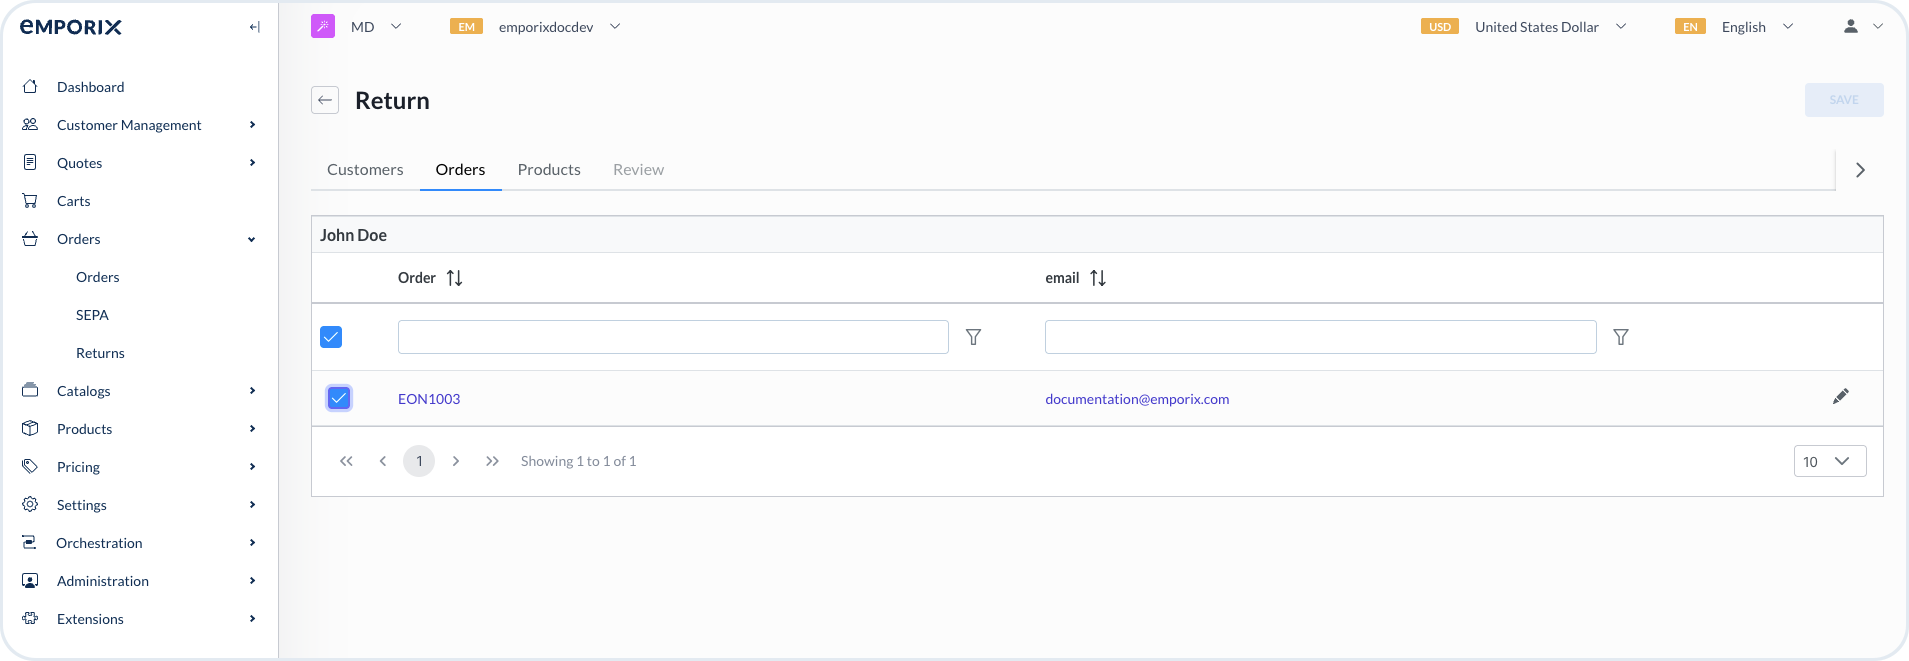Click the Order filter input field
The image size is (1909, 661).
click(x=672, y=337)
